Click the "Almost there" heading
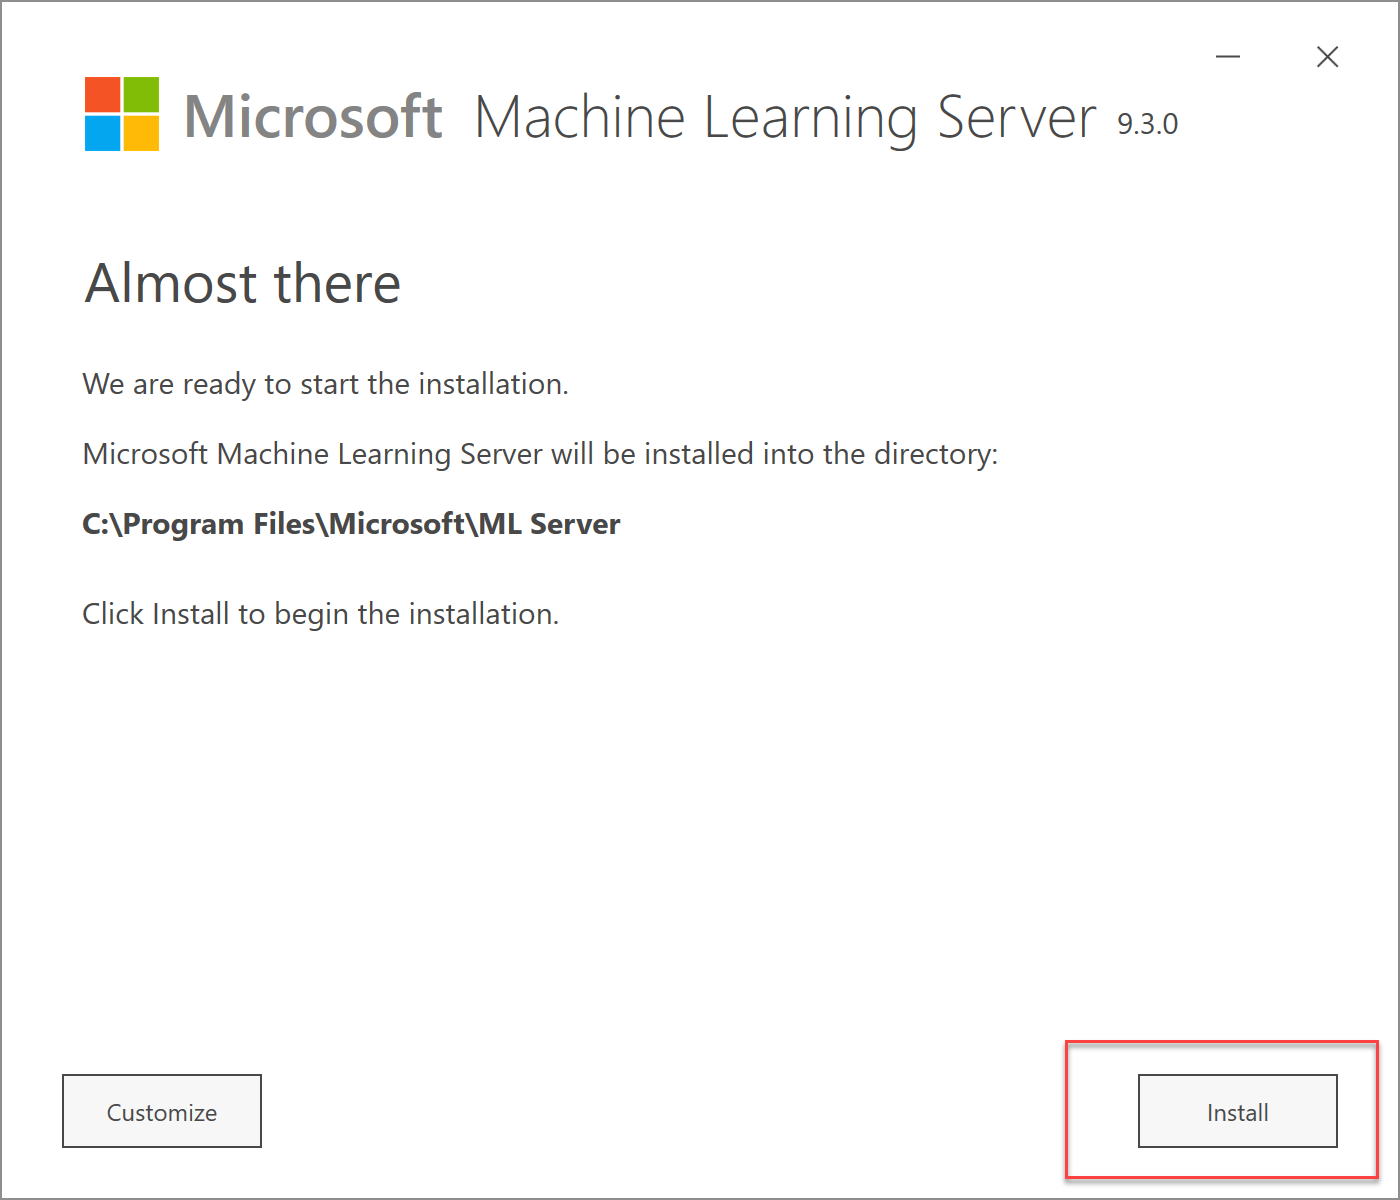 point(243,283)
